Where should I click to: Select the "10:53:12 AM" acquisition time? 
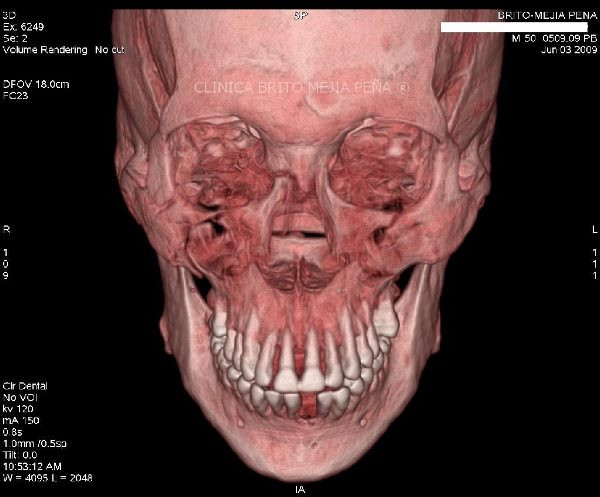click(x=30, y=465)
